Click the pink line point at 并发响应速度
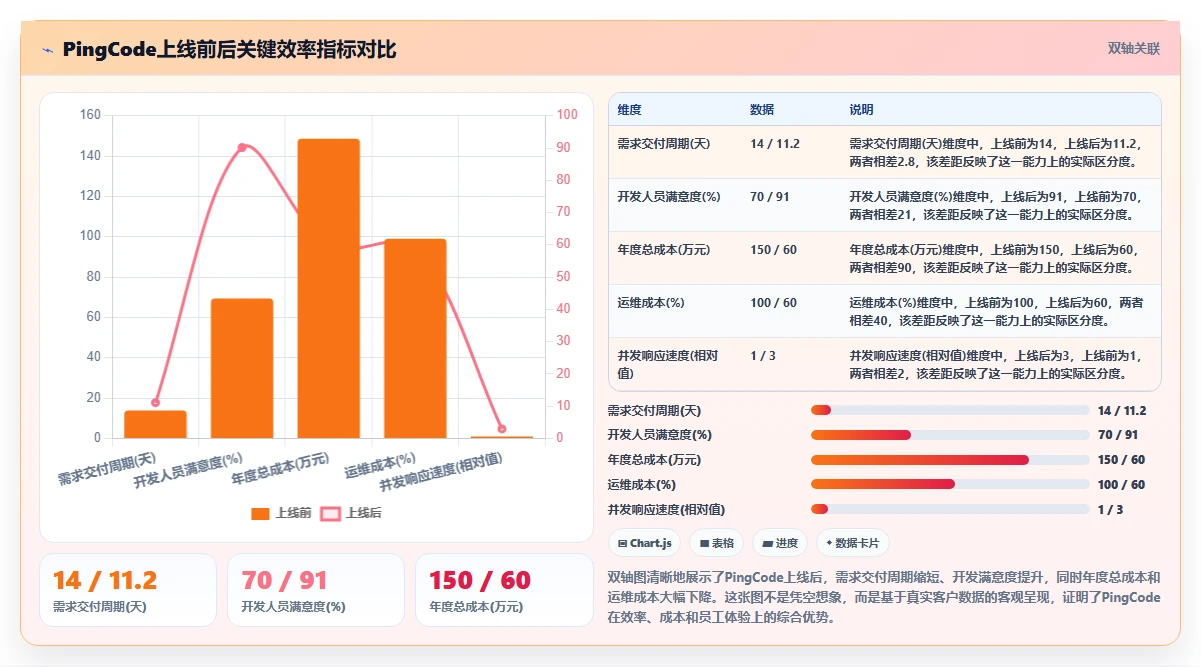 (x=502, y=429)
